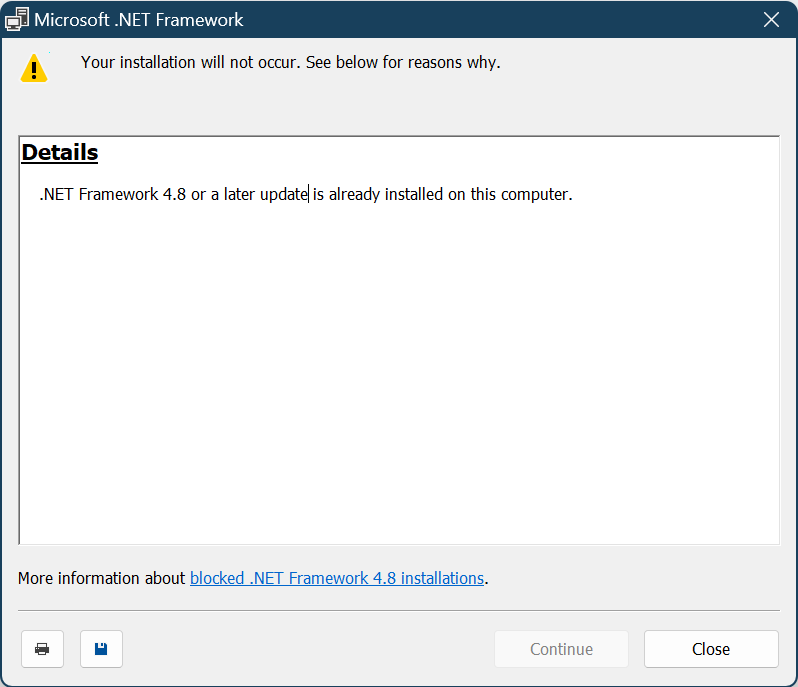The width and height of the screenshot is (798, 687).
Task: Click the .NET installer icon in title bar
Action: pyautogui.click(x=17, y=19)
